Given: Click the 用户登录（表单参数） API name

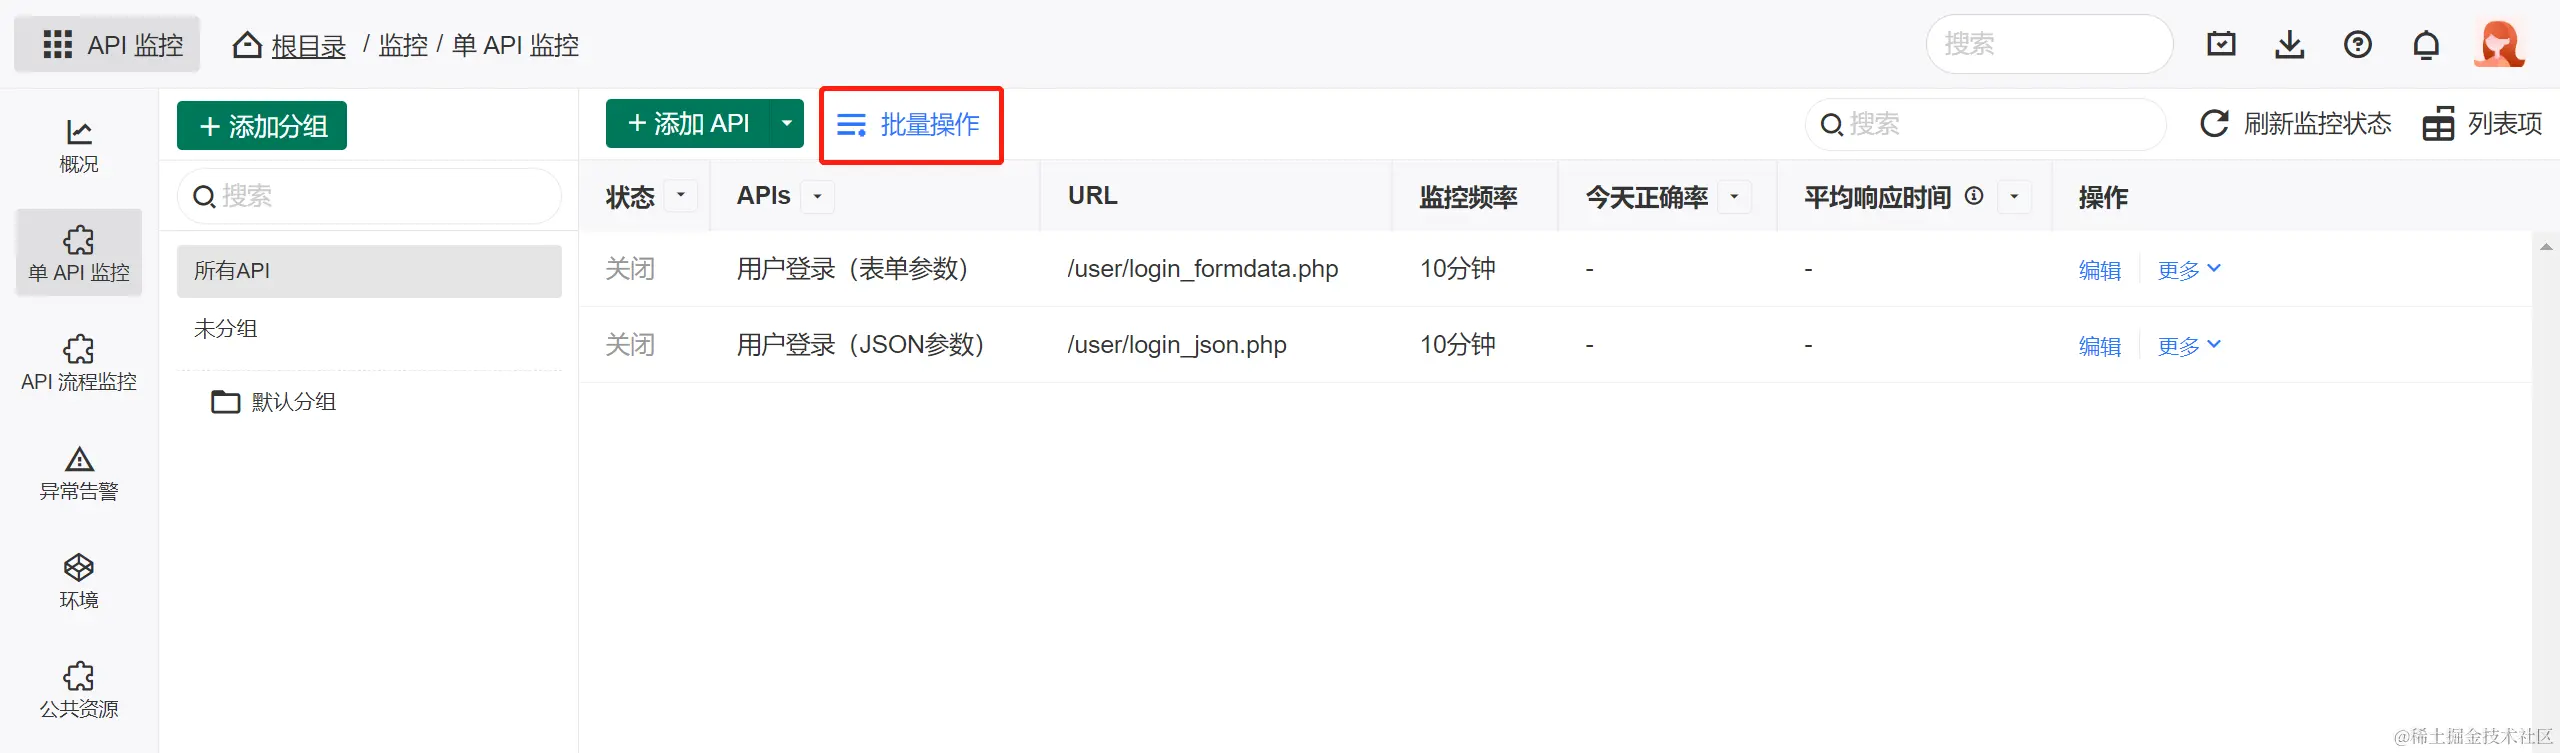Looking at the screenshot, I should [853, 269].
